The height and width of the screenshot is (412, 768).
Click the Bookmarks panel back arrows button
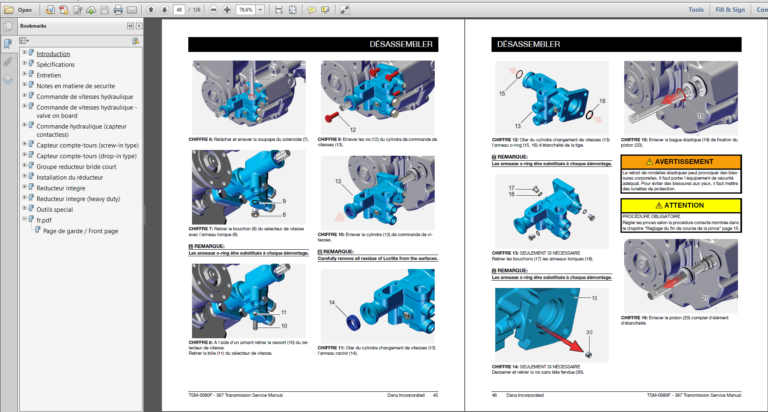tap(130, 25)
